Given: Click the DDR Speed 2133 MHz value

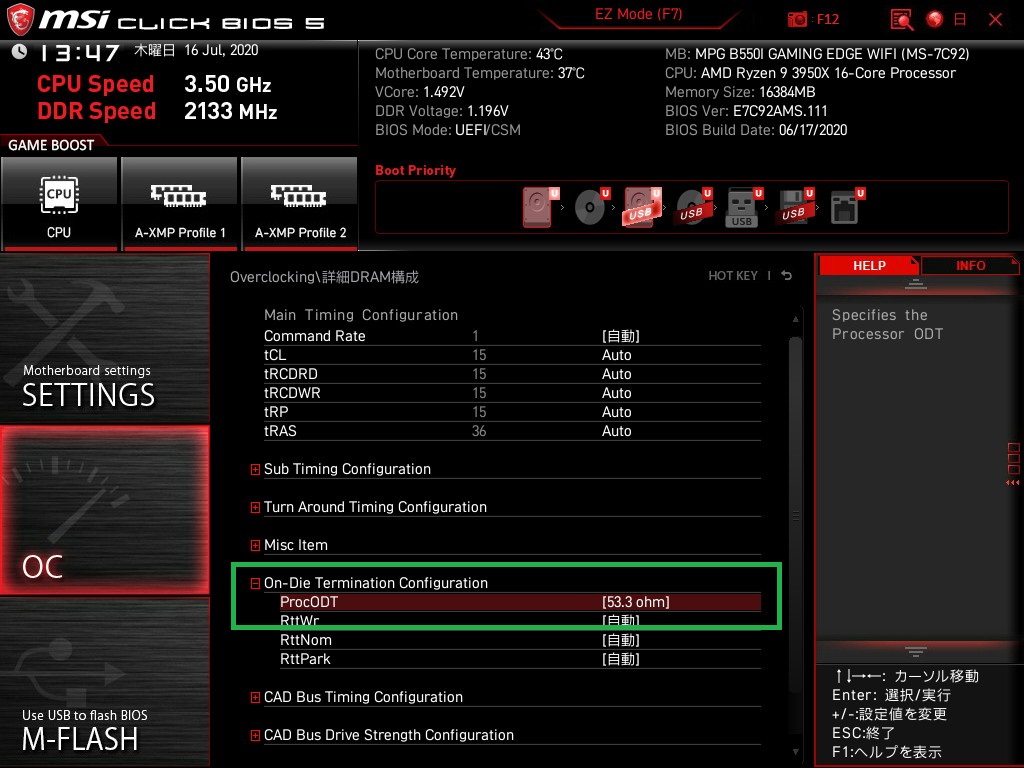Looking at the screenshot, I should pos(231,111).
